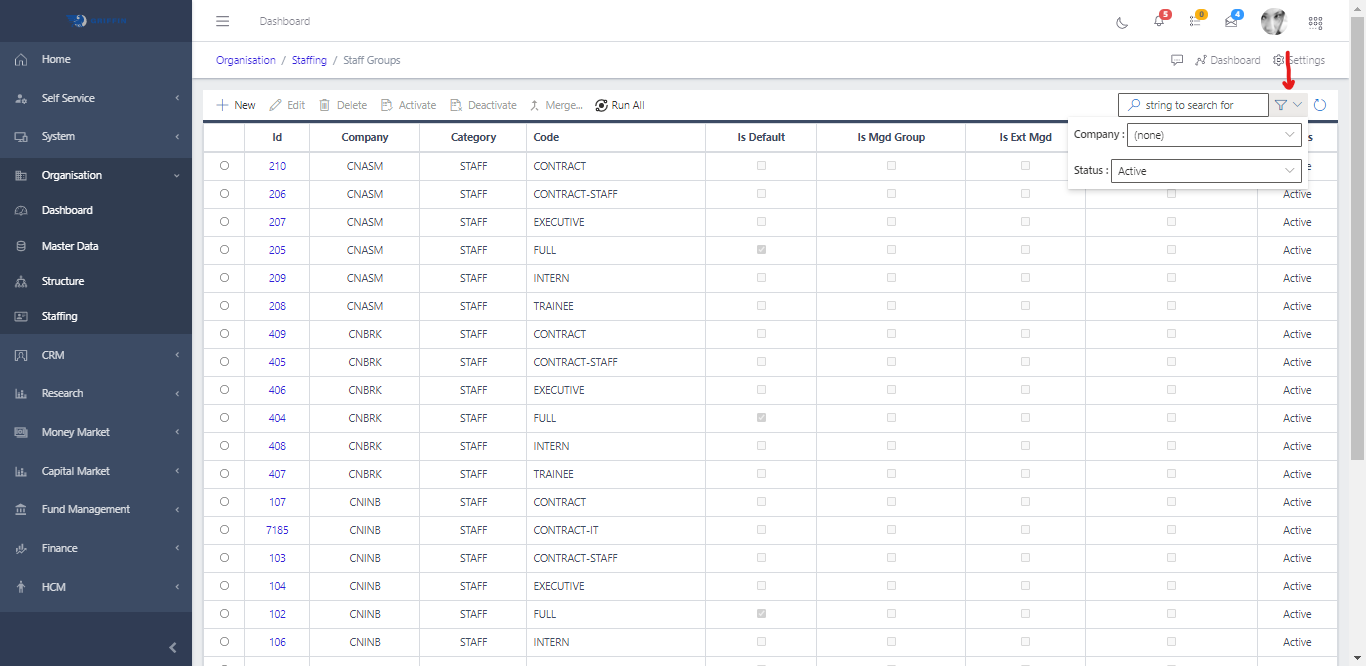Click the New button in toolbar

tap(236, 105)
